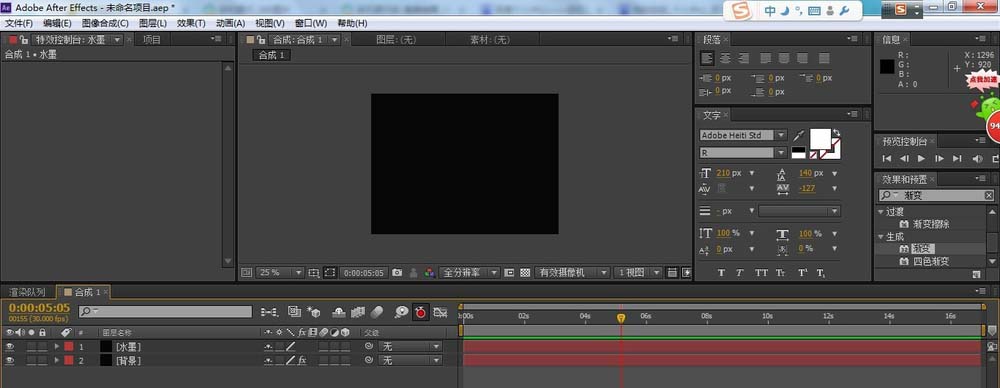The image size is (1000, 388).
Task: Expand the 水墨 layer properties
Action: (x=57, y=347)
